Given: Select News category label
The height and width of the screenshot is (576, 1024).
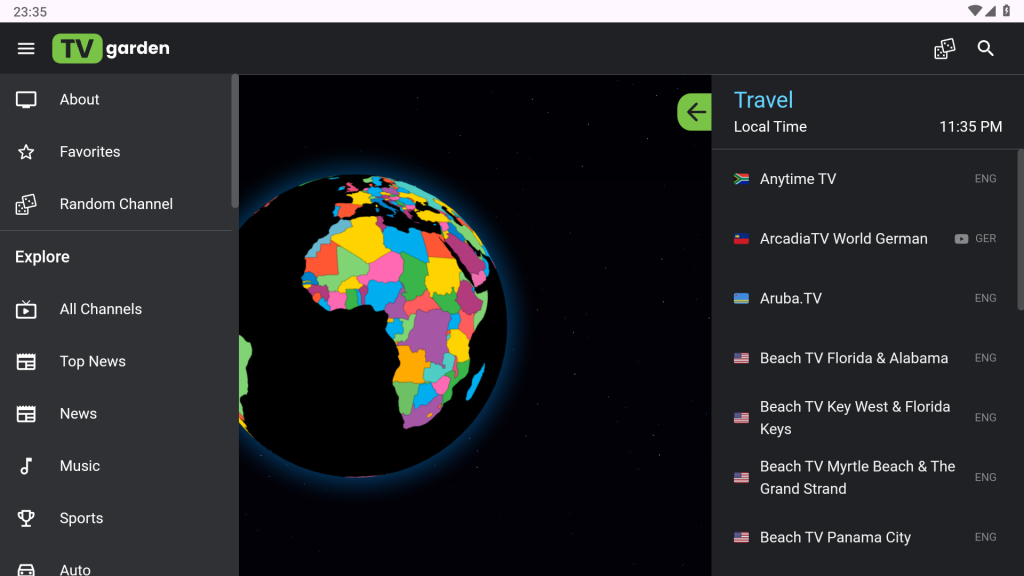Looking at the screenshot, I should [x=78, y=413].
